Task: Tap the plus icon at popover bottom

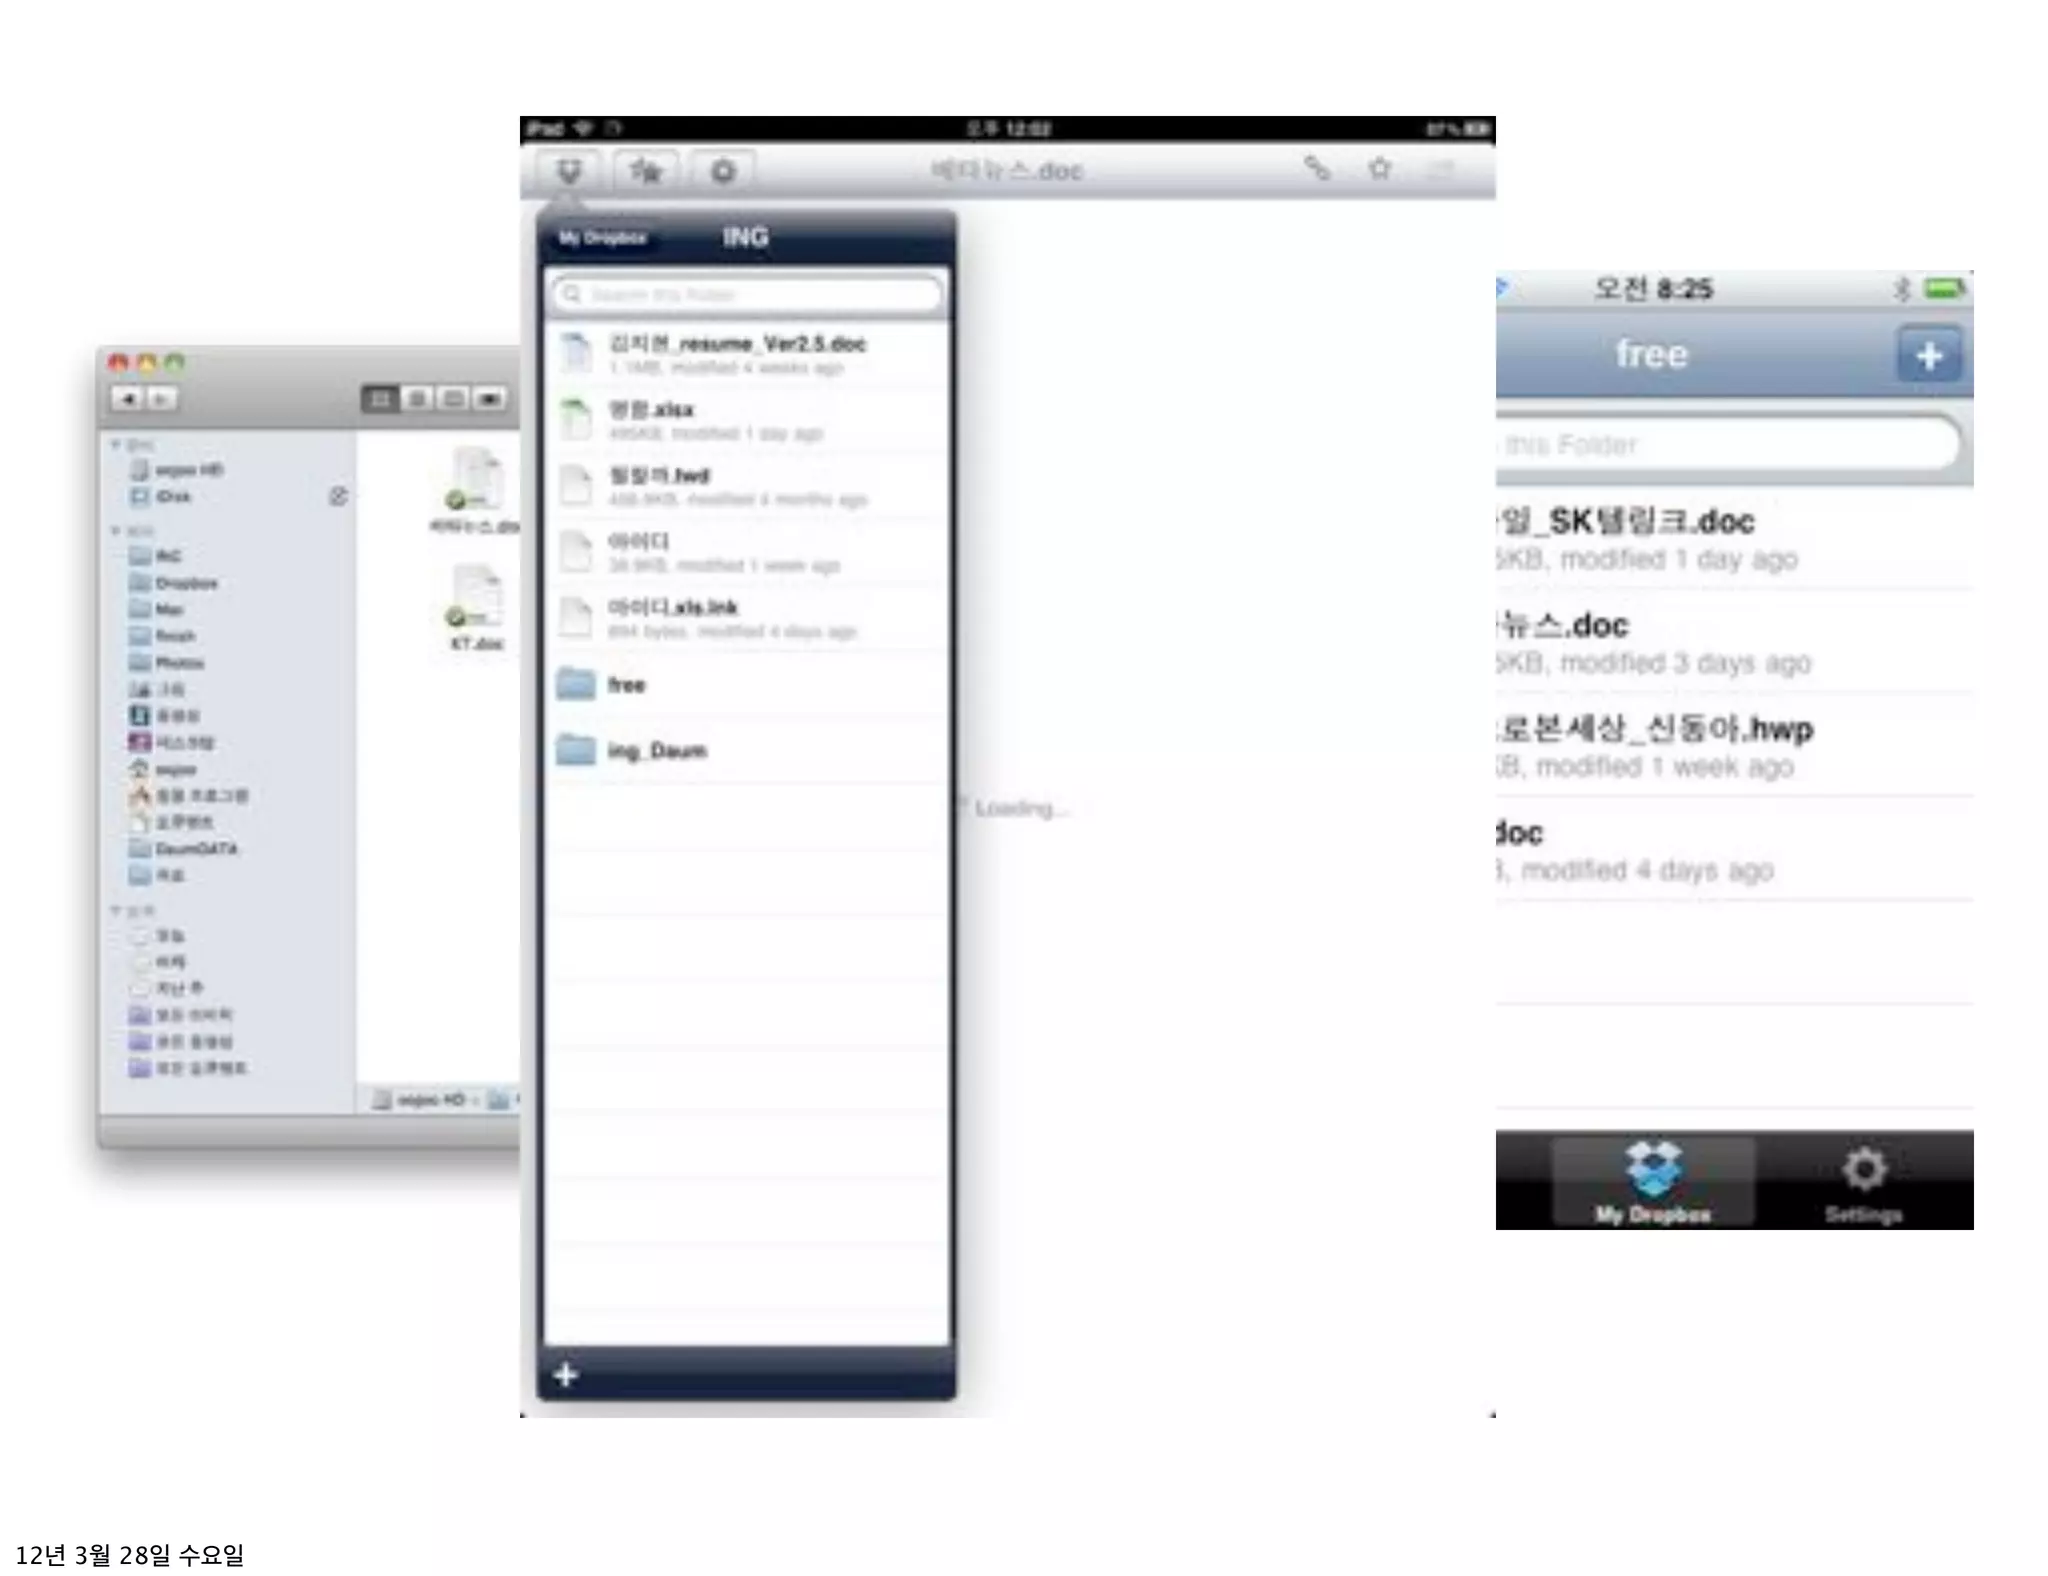Action: (x=566, y=1375)
